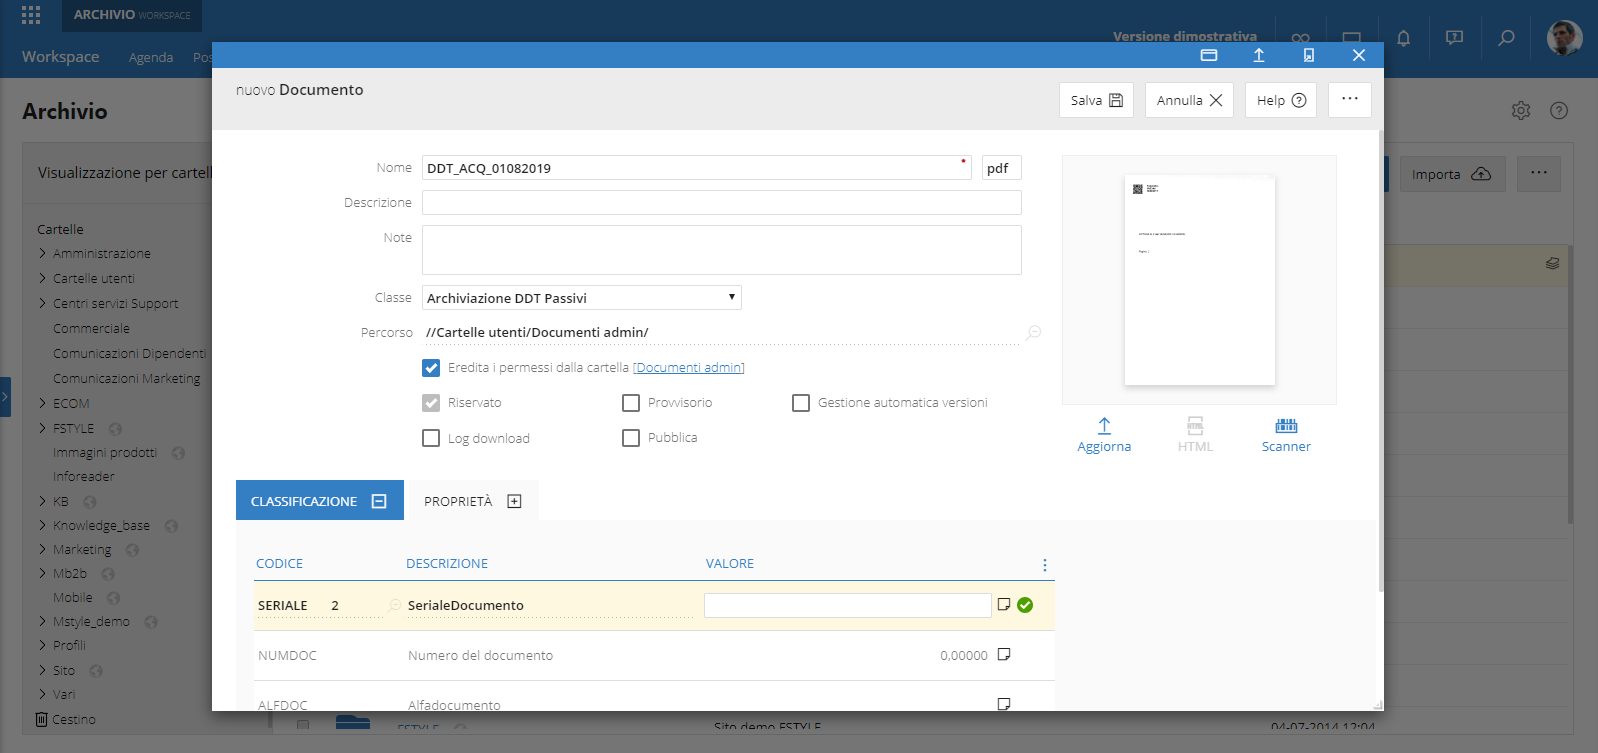Click the note icon in SERIALE row
Screen dimensions: 1598x753
pyautogui.click(x=1004, y=604)
